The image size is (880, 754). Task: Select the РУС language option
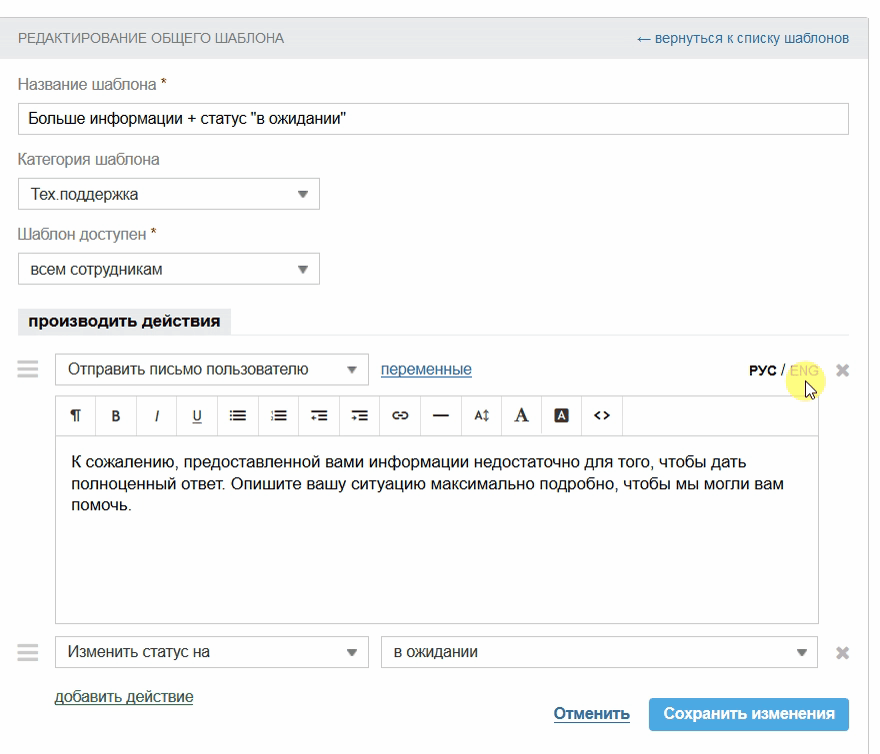click(762, 371)
